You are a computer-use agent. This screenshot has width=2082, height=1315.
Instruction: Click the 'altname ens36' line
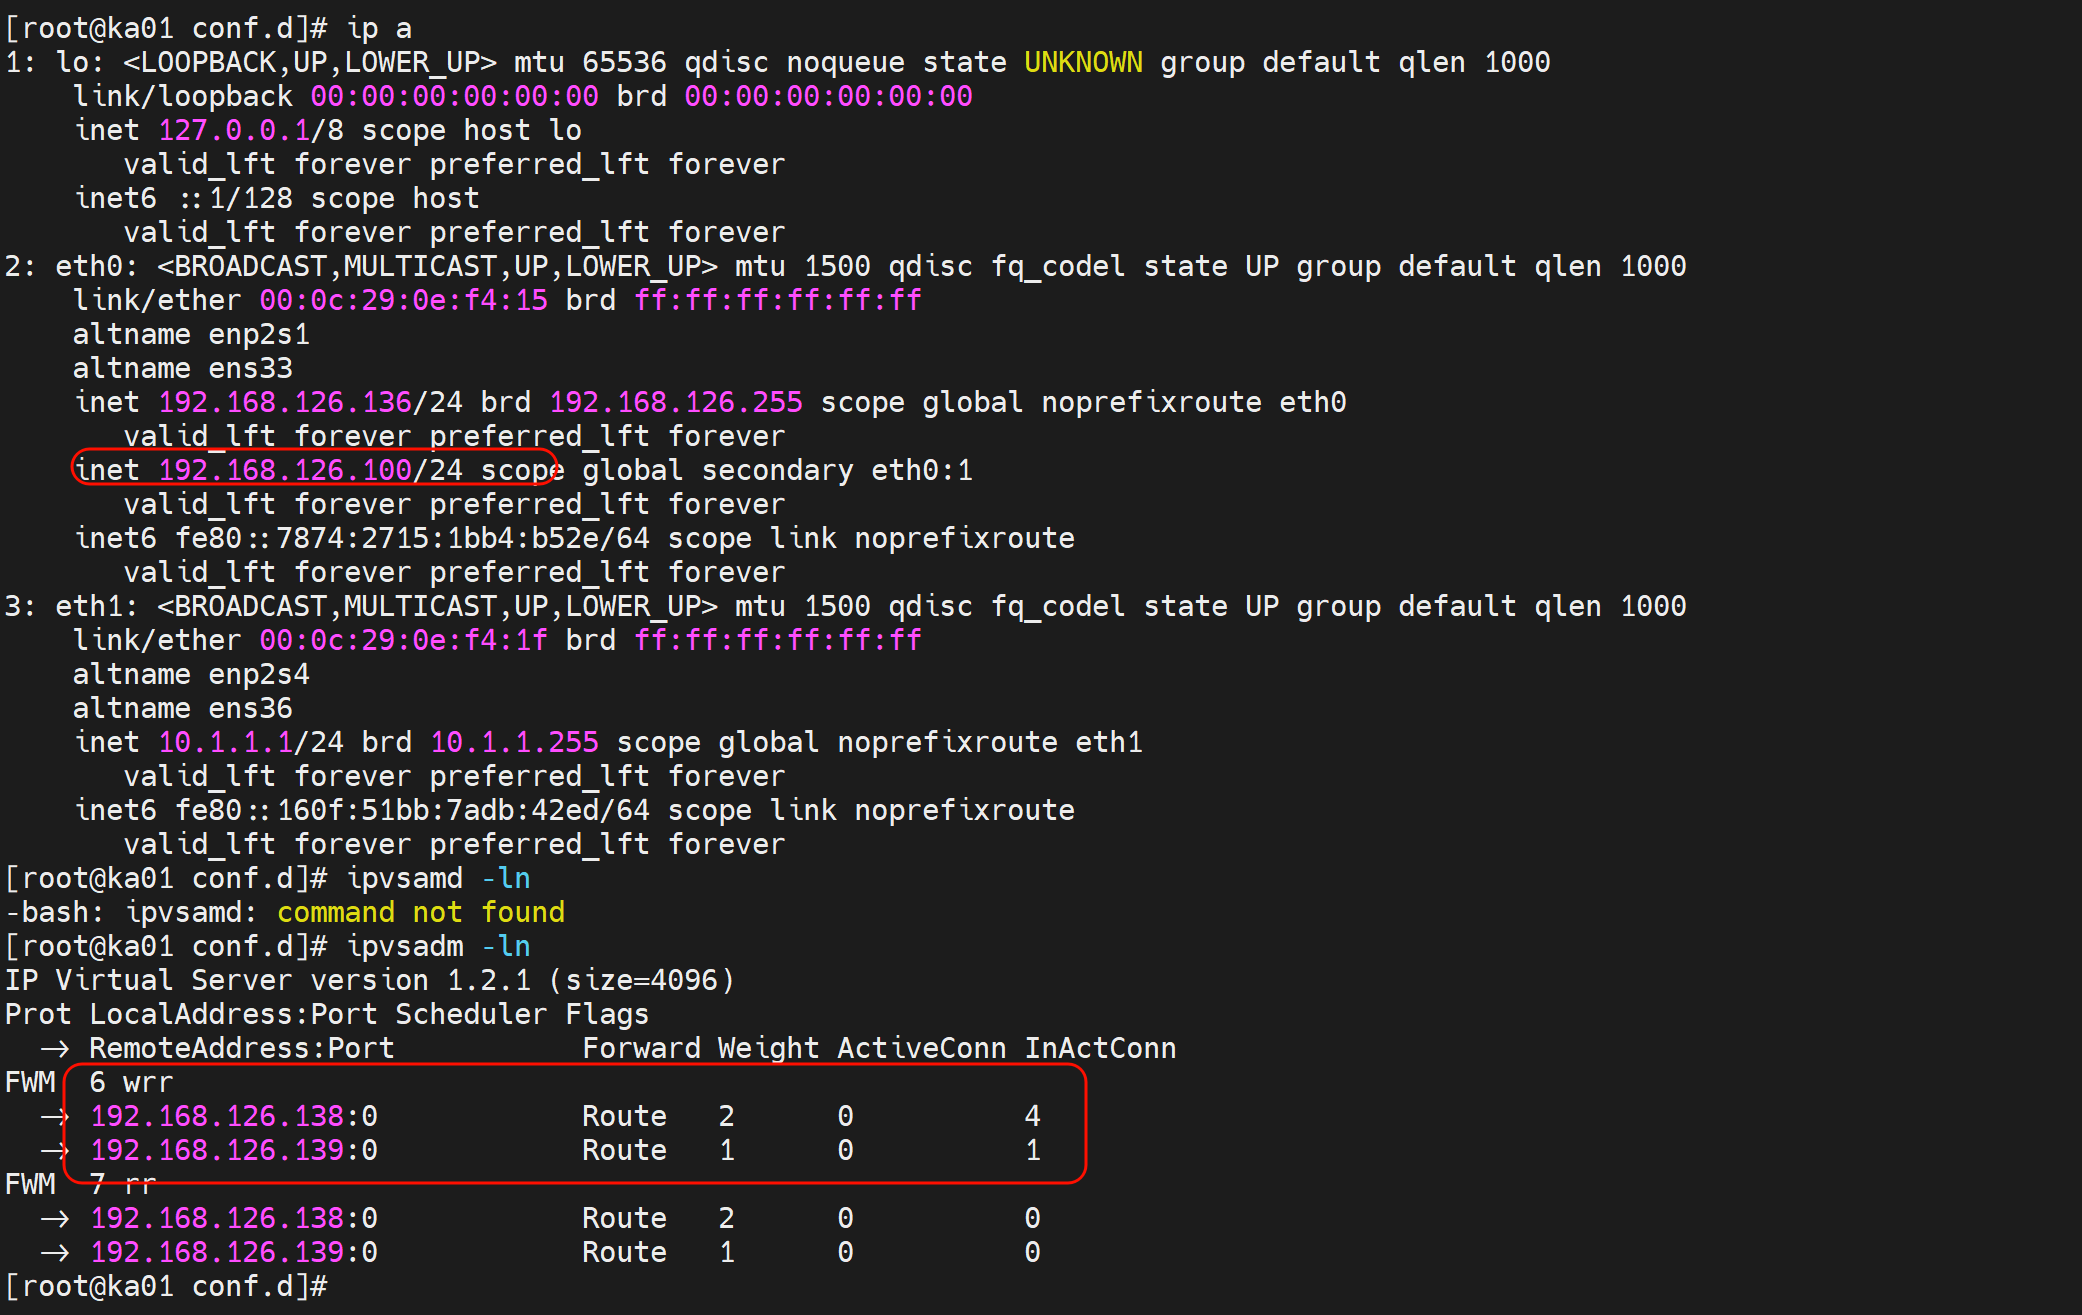coord(182,708)
